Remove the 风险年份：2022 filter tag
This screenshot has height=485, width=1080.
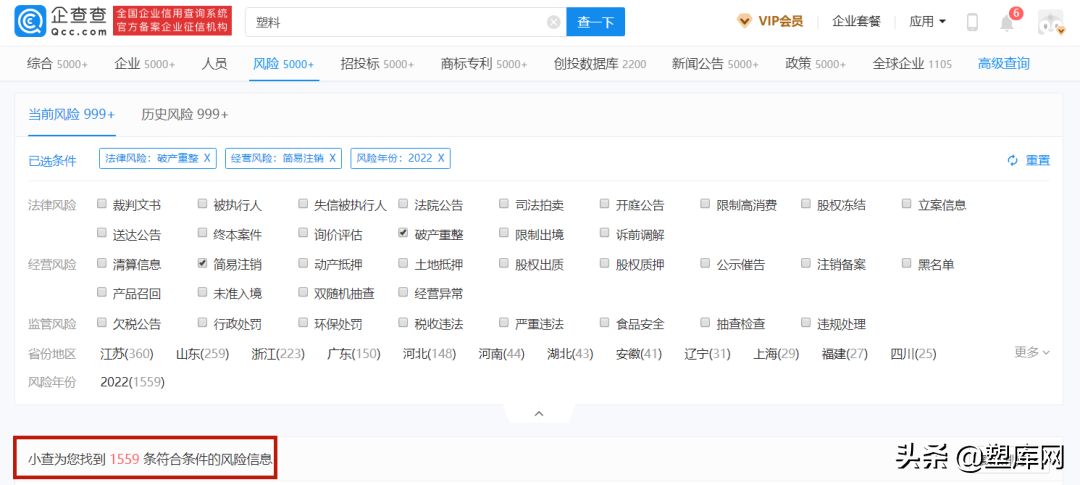click(x=441, y=158)
